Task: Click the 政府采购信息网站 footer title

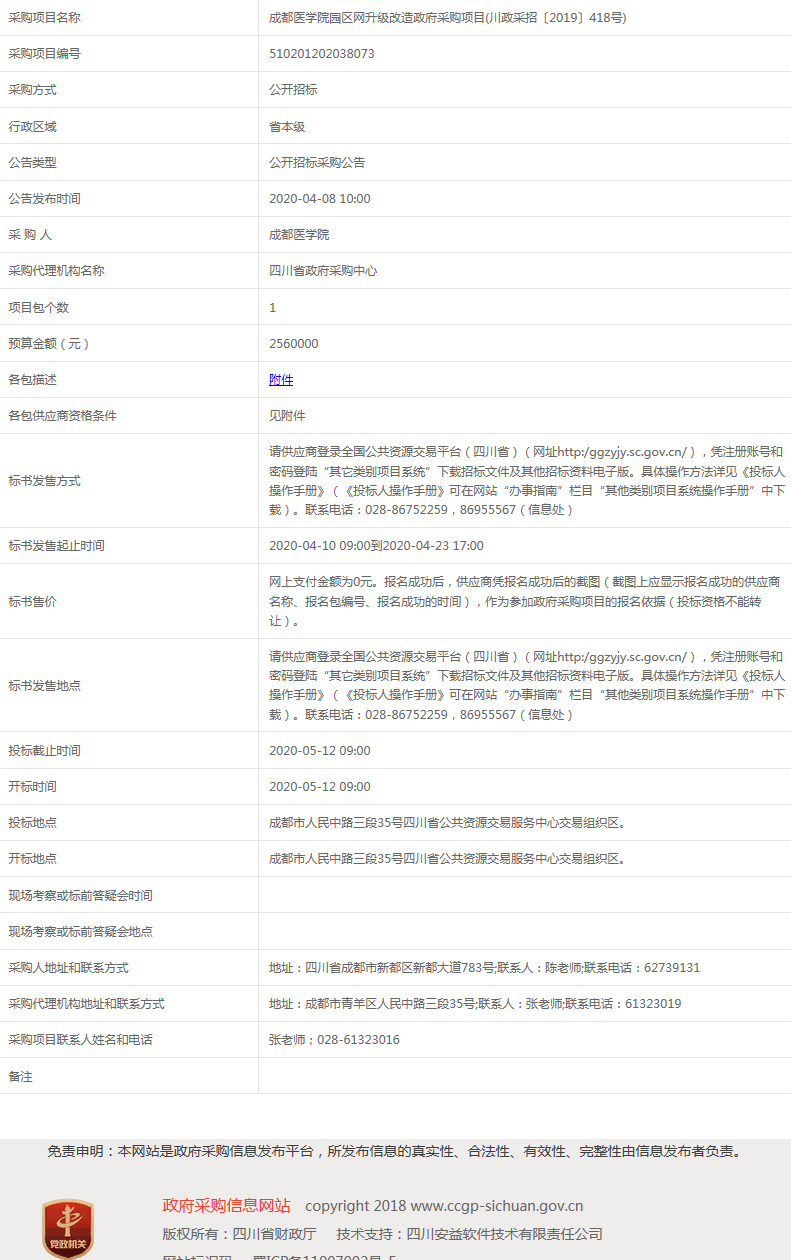Action: pyautogui.click(x=227, y=1205)
